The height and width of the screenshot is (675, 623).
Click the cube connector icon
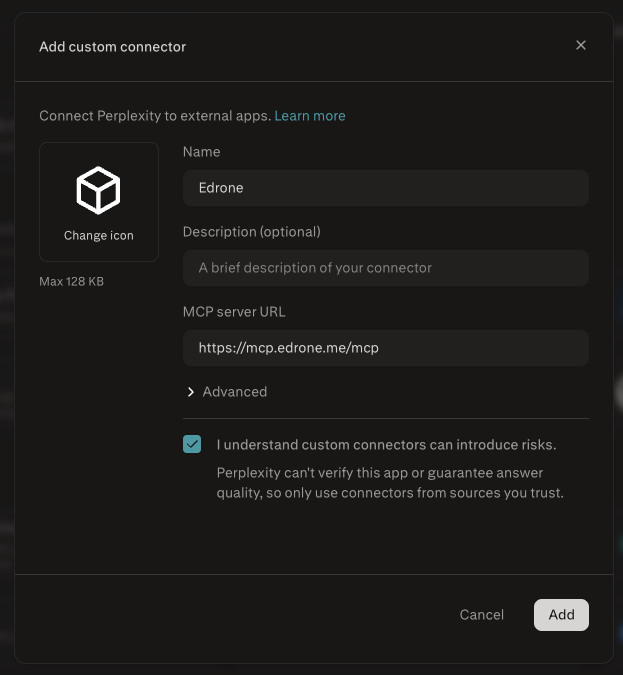pos(99,190)
